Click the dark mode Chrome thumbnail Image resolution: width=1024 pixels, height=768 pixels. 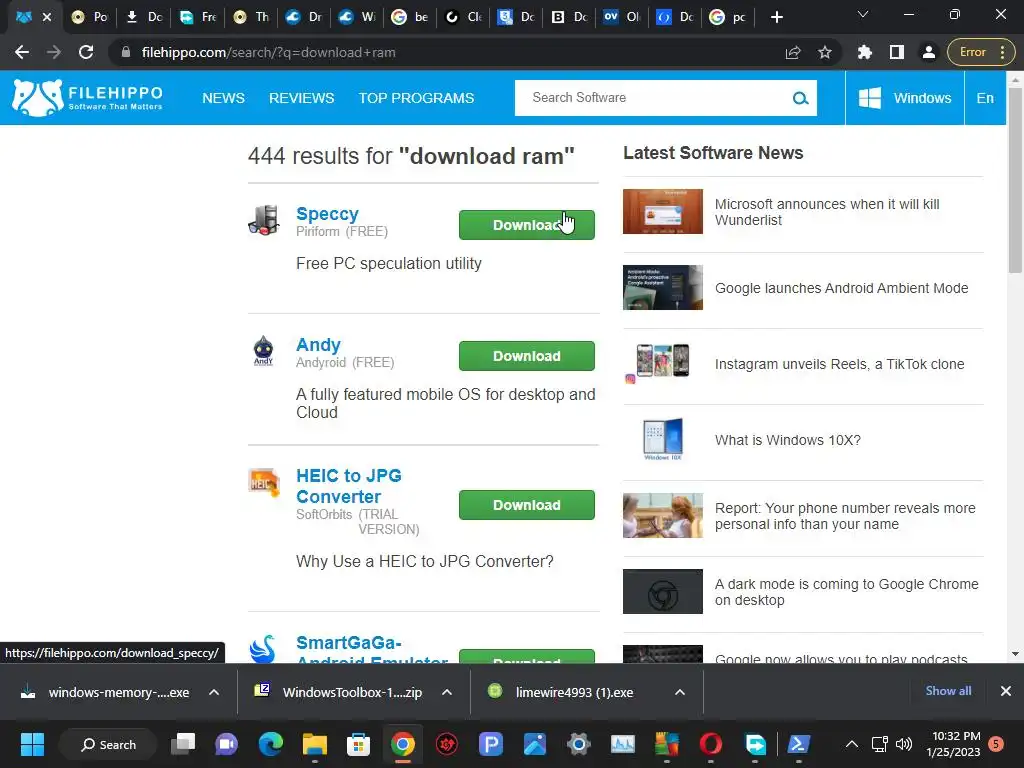point(663,592)
